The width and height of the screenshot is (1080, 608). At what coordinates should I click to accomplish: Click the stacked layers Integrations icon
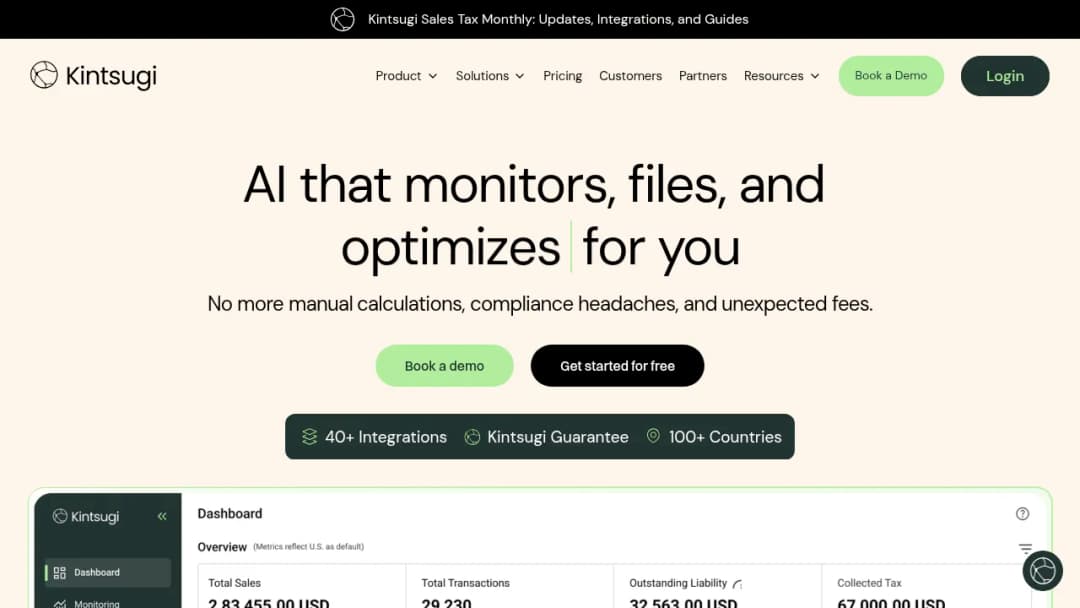[309, 437]
